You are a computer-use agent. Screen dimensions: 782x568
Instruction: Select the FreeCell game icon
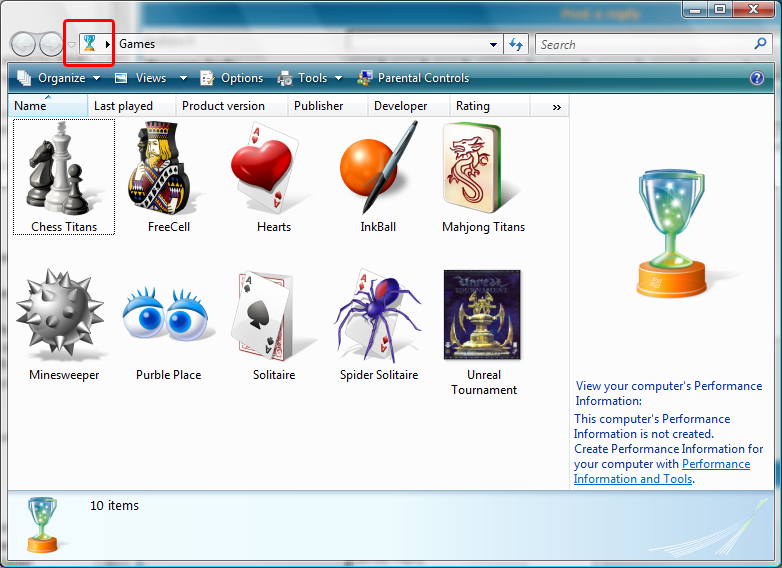pyautogui.click(x=168, y=168)
